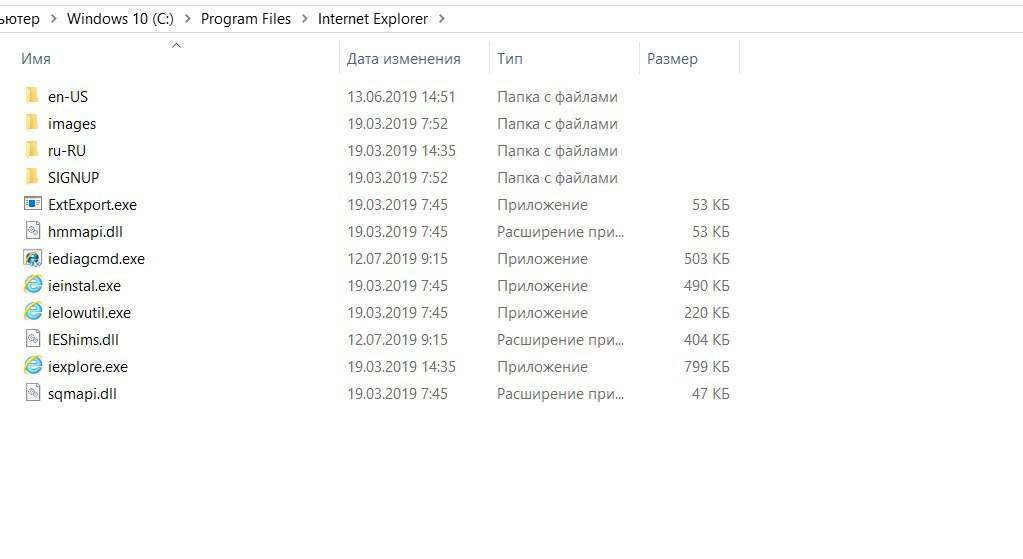Select file name ielowutil.exe
Viewport: 1023px width, 559px height.
coord(89,312)
